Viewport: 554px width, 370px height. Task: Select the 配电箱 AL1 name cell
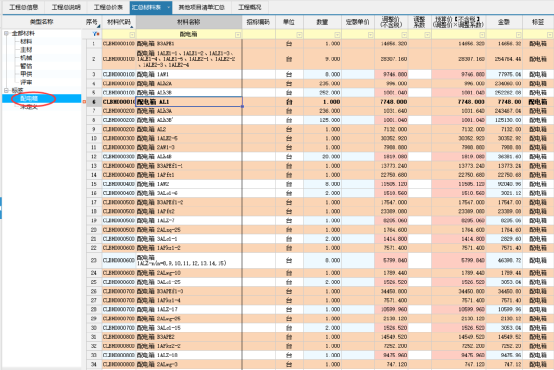[189, 102]
